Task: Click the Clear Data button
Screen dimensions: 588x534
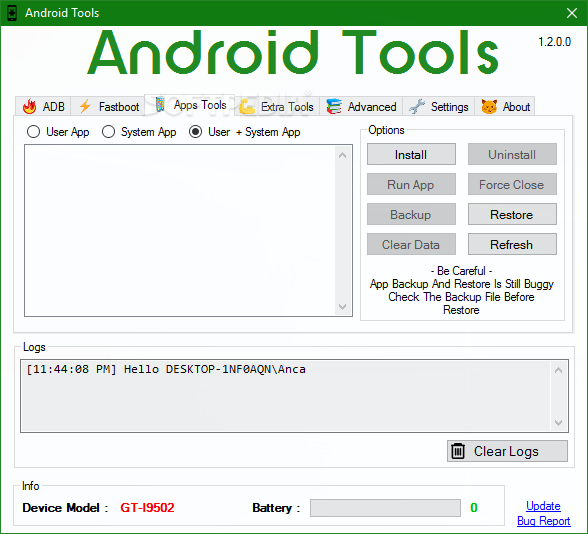Action: pyautogui.click(x=411, y=244)
